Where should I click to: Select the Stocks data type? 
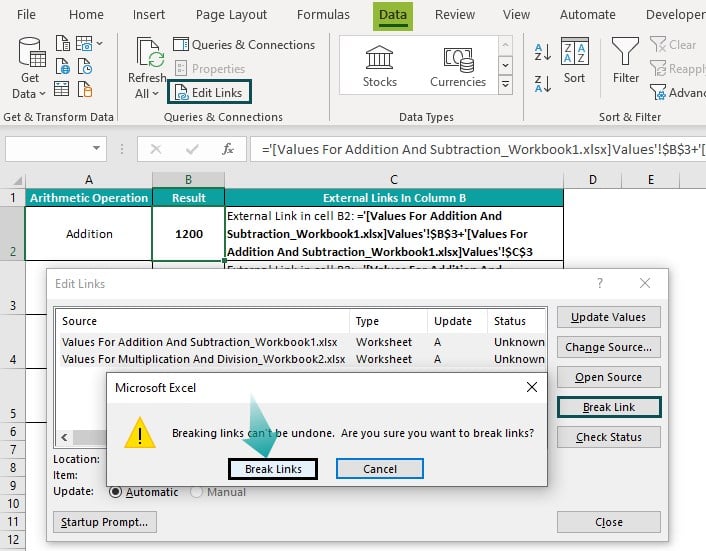380,66
